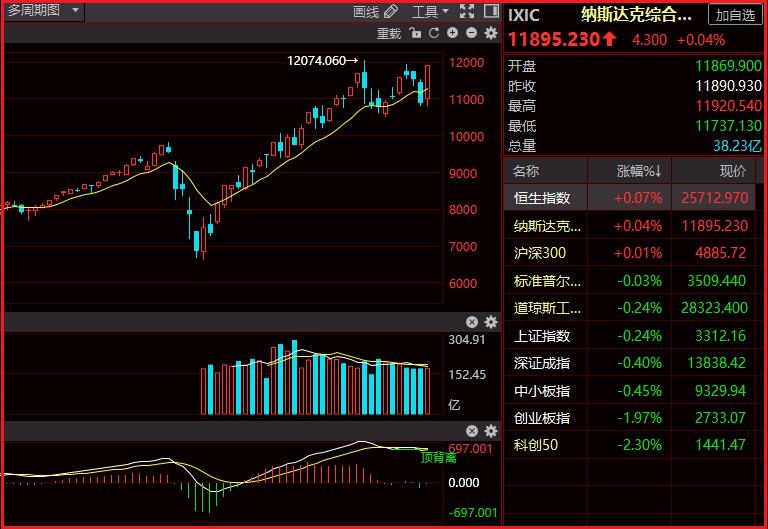768x529 pixels.
Task: Toggle the chart lock icon
Action: (x=415, y=33)
